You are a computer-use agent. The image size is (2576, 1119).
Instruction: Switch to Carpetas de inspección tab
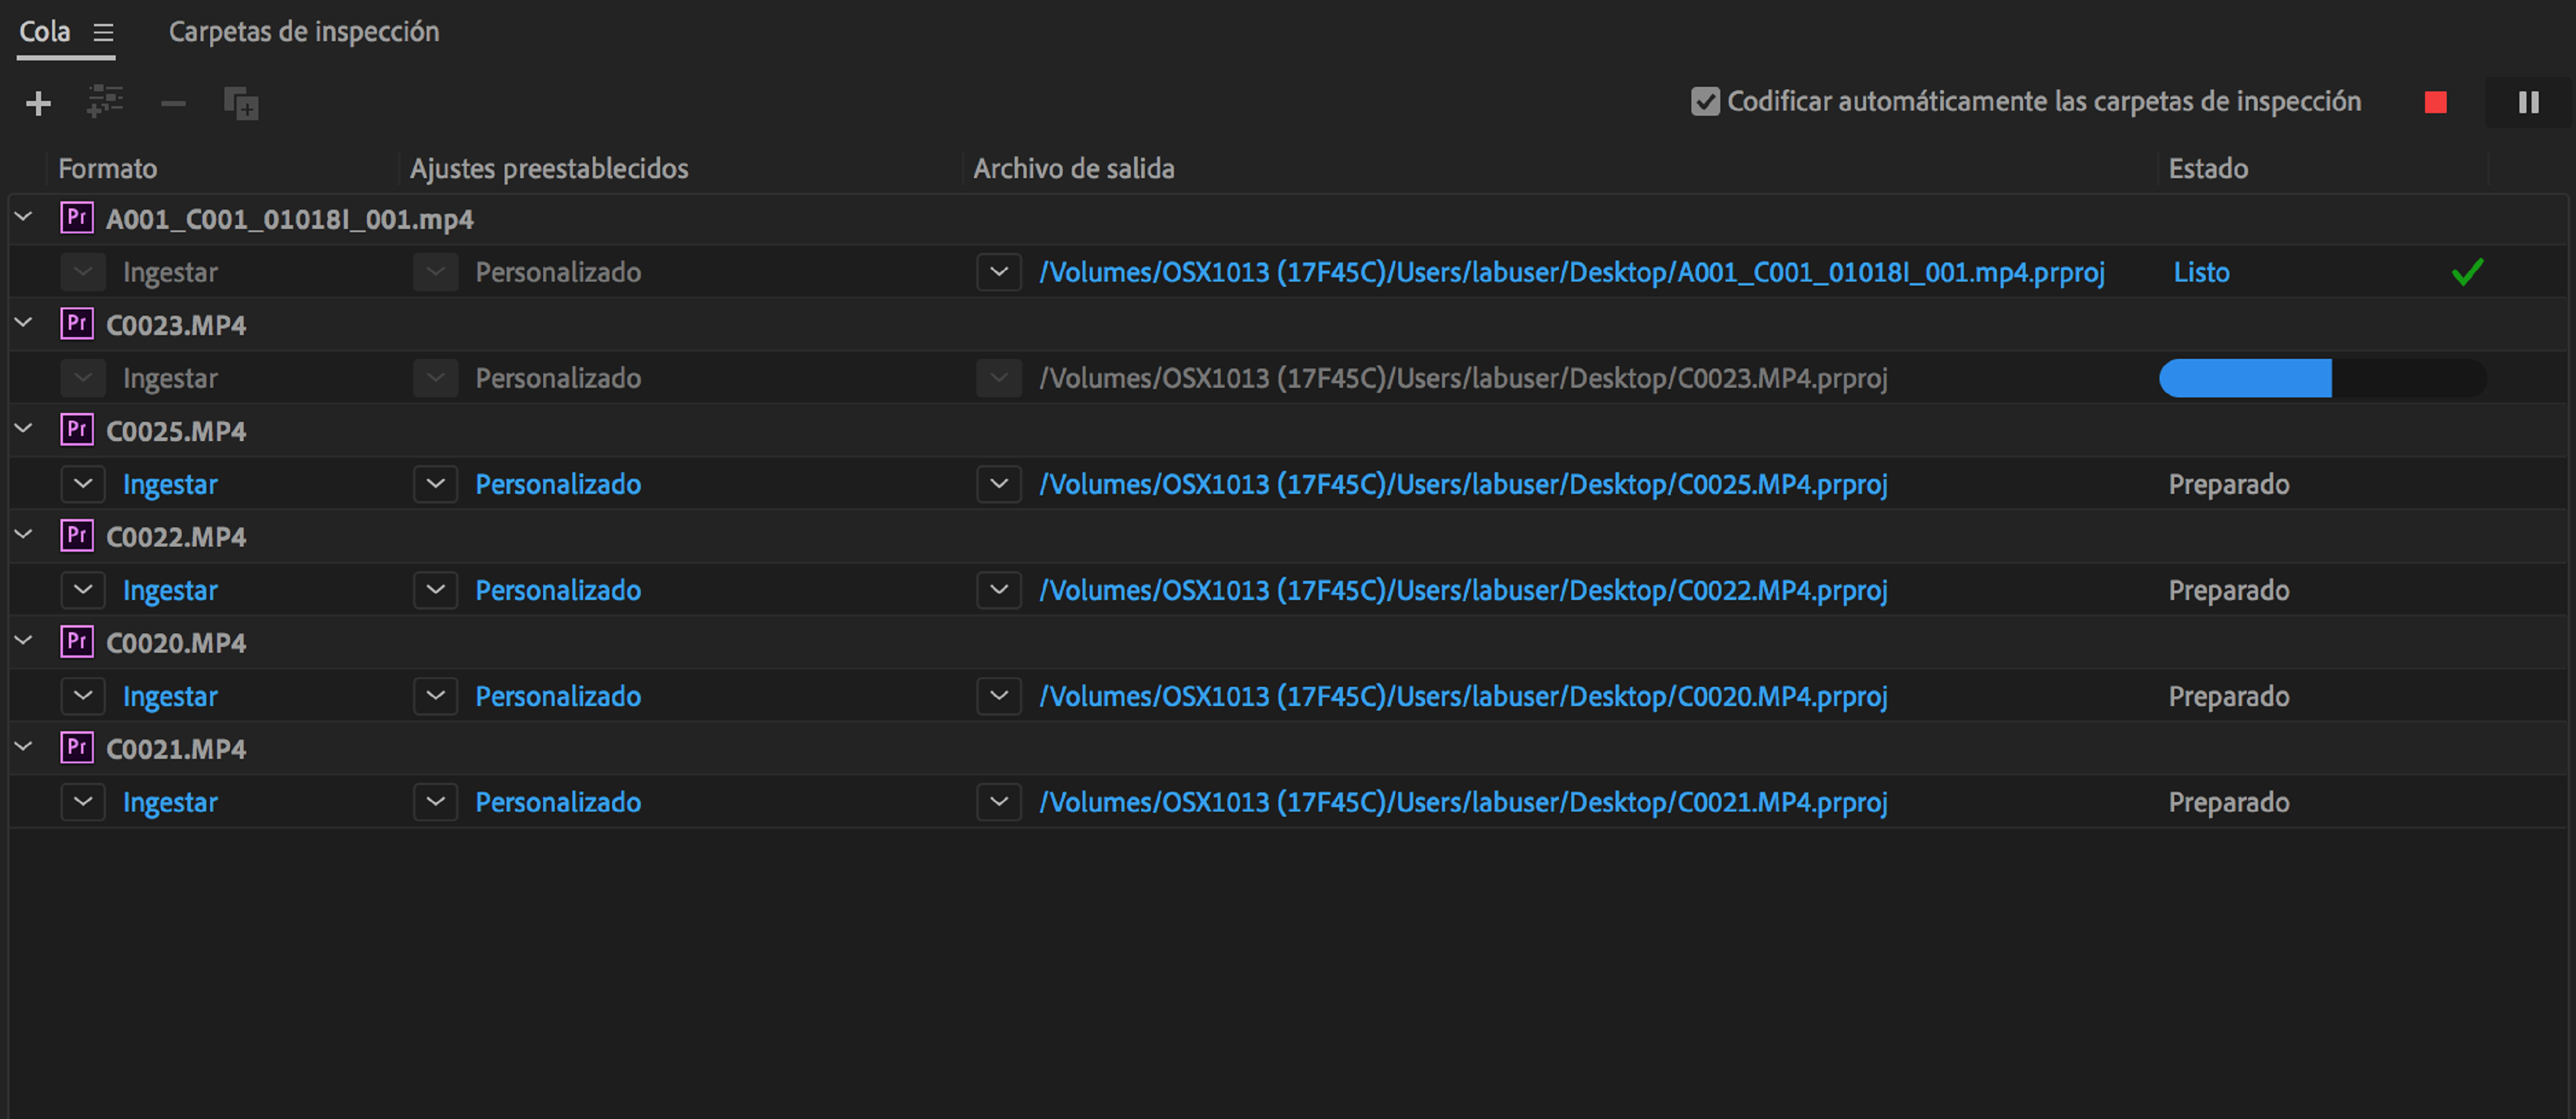[303, 32]
